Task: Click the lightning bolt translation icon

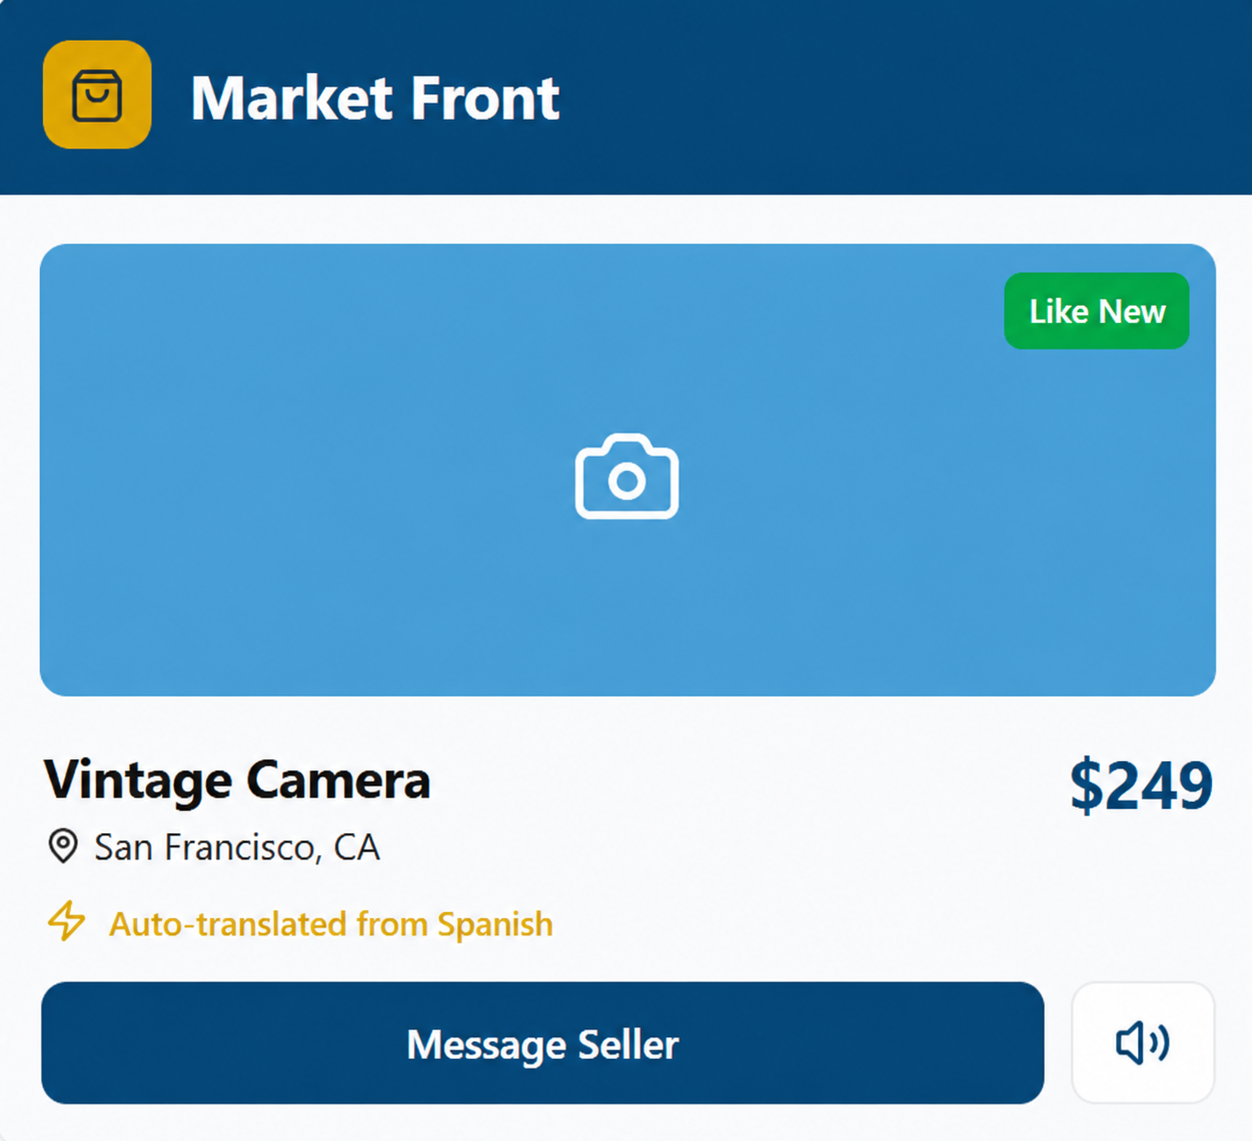Action: coord(67,921)
